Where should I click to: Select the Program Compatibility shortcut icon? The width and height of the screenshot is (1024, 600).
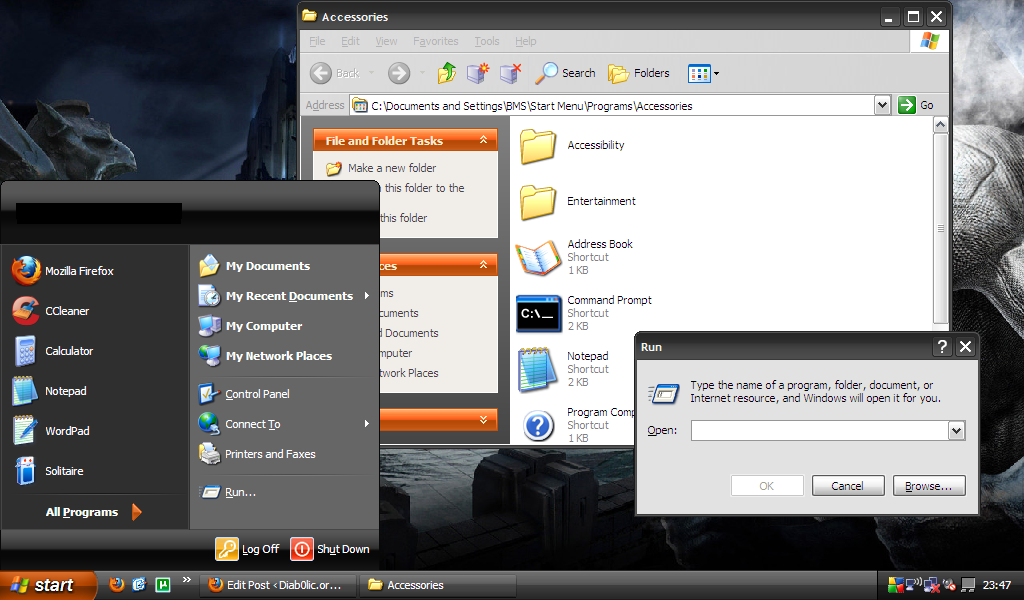[x=539, y=426]
